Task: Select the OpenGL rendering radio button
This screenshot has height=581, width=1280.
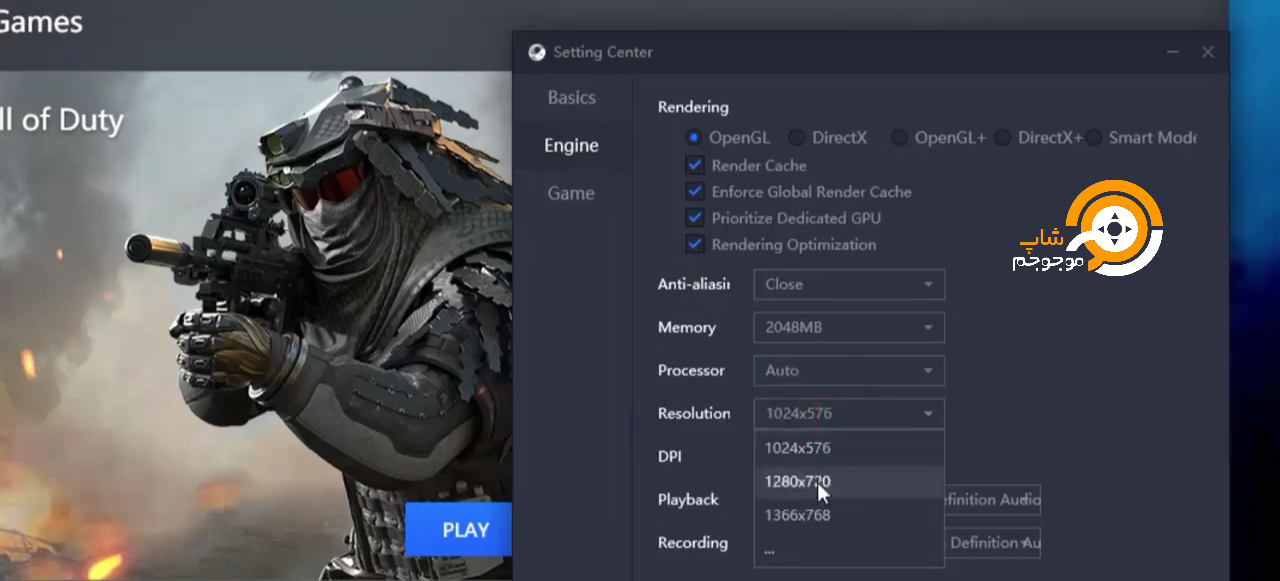Action: point(693,138)
